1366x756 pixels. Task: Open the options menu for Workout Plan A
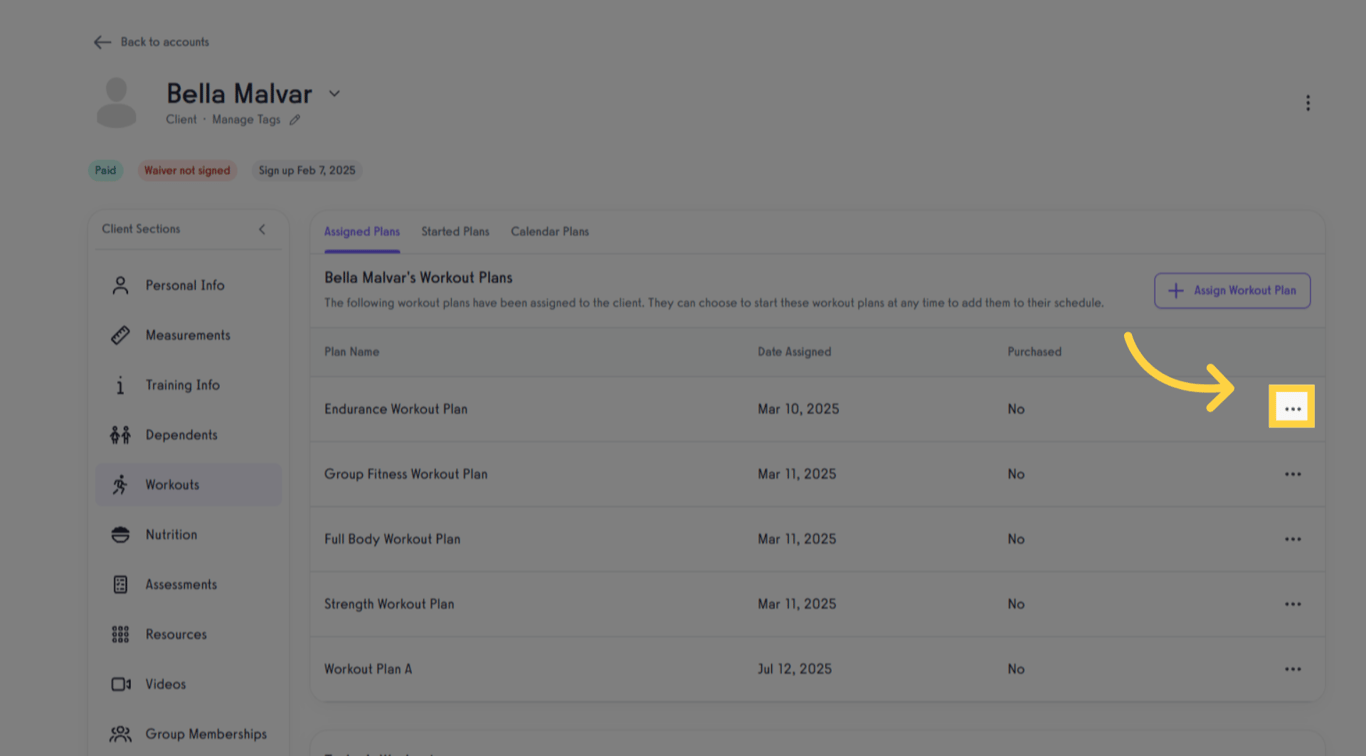[x=1292, y=669]
